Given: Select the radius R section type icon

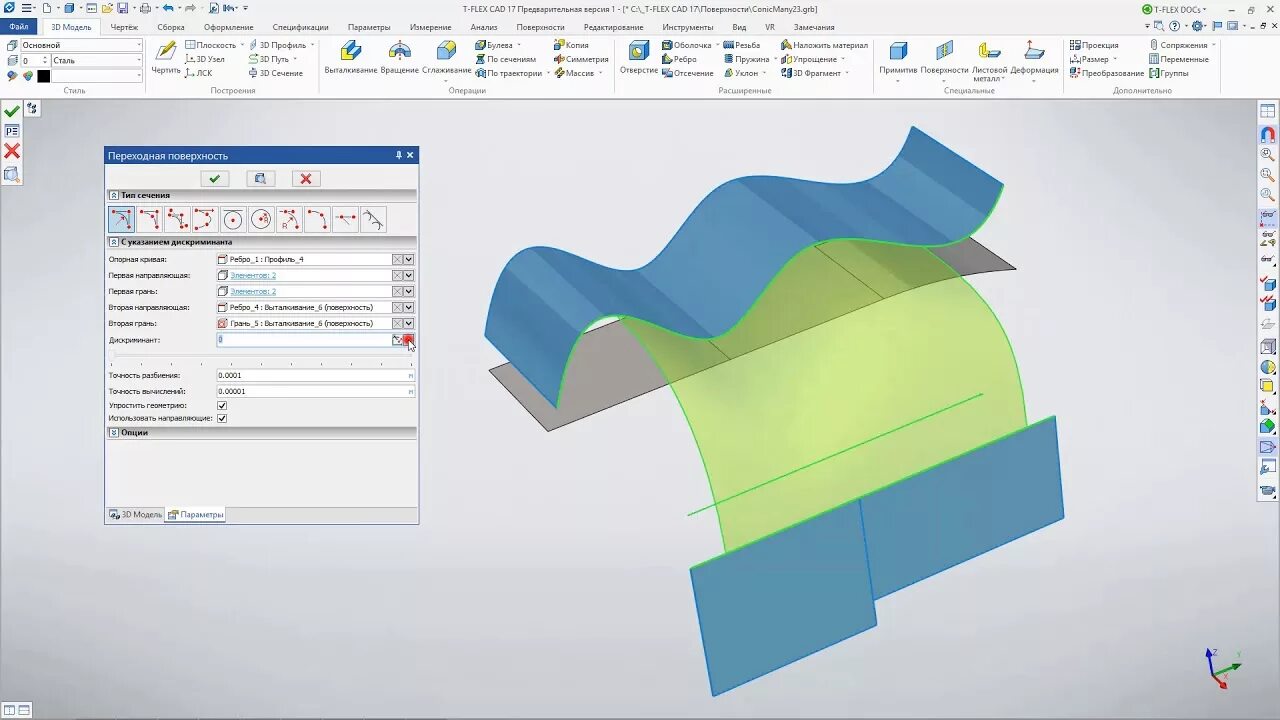Looking at the screenshot, I should point(289,219).
